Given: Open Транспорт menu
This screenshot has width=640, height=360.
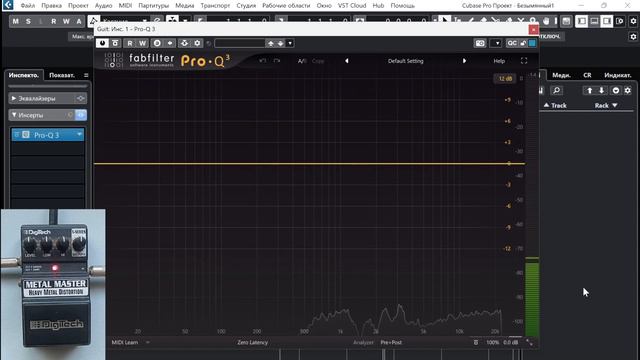Looking at the screenshot, I should tap(215, 6).
